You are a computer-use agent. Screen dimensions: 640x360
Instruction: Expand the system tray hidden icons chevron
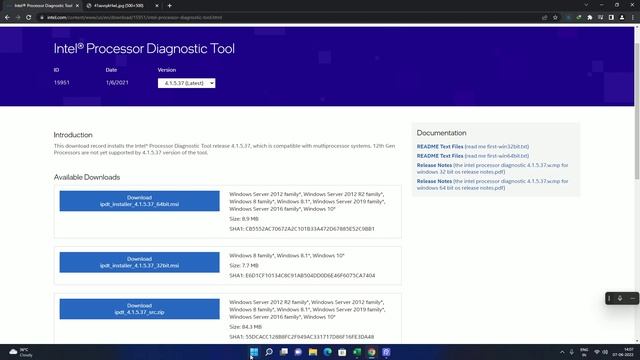tap(562, 352)
